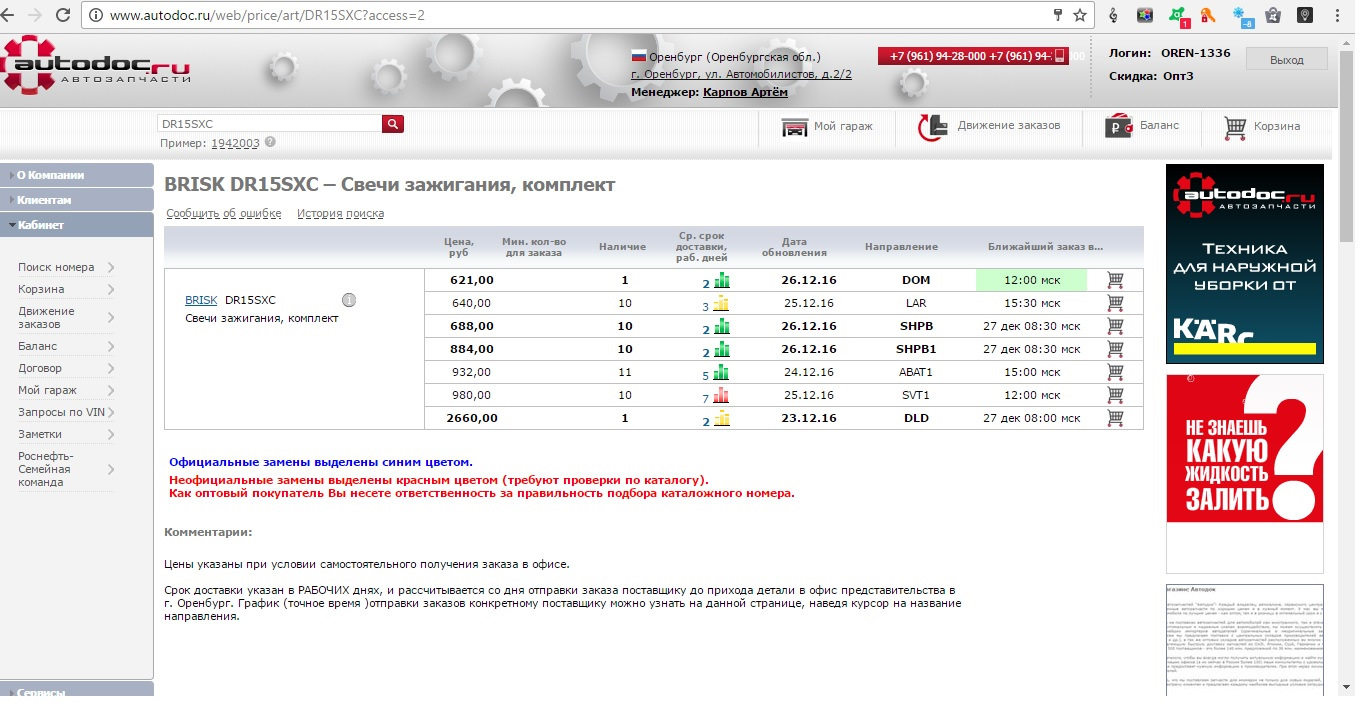This screenshot has width=1366, height=728.
Task: Click the saved-password key icon in address bar
Action: [x=1058, y=15]
